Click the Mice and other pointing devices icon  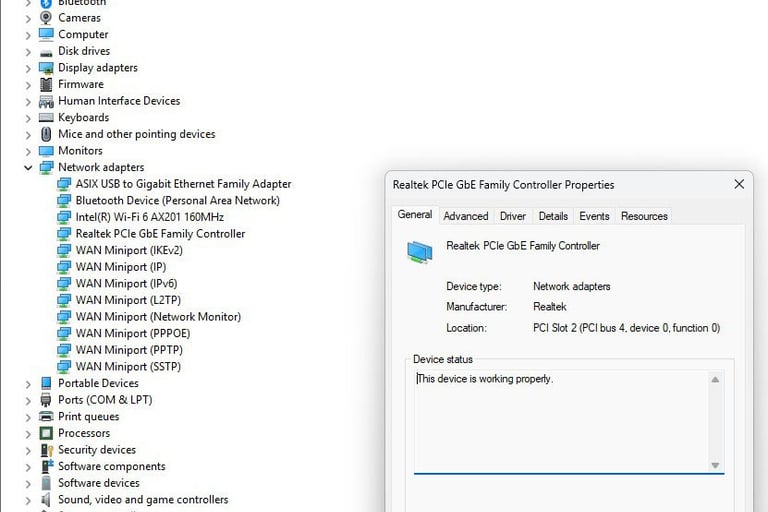click(46, 134)
